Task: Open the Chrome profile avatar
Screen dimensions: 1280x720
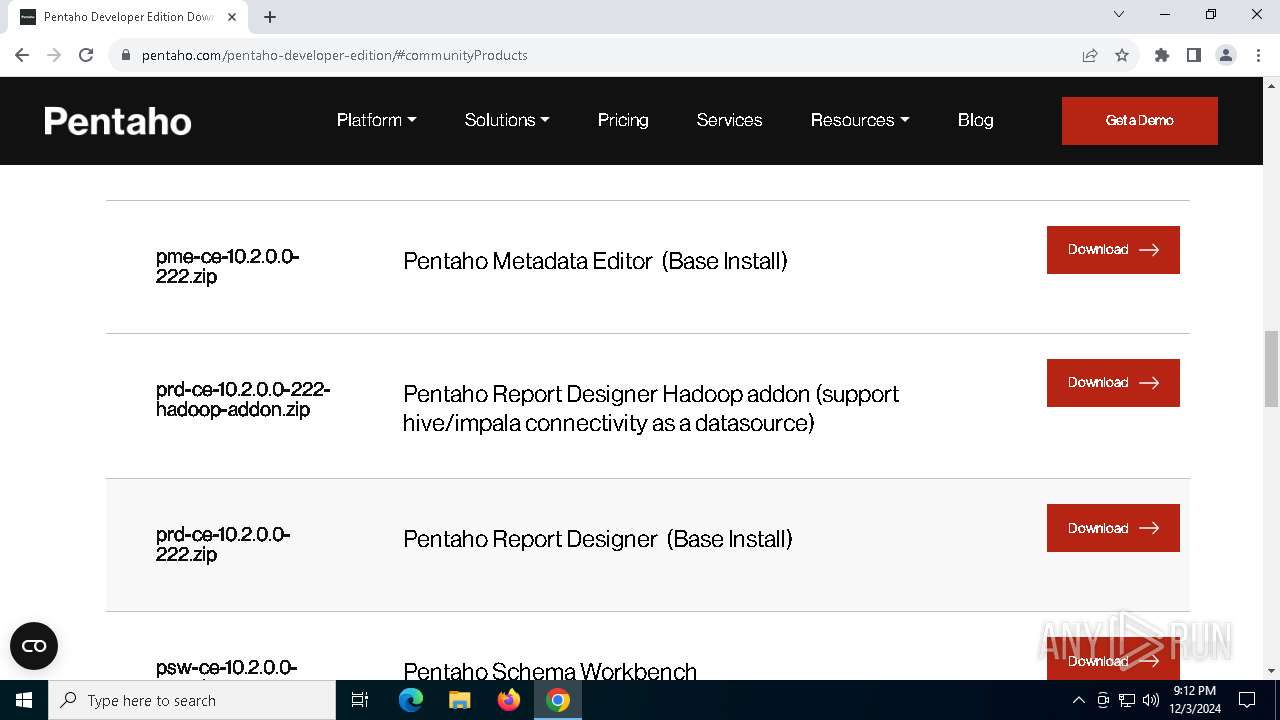Action: coord(1226,55)
